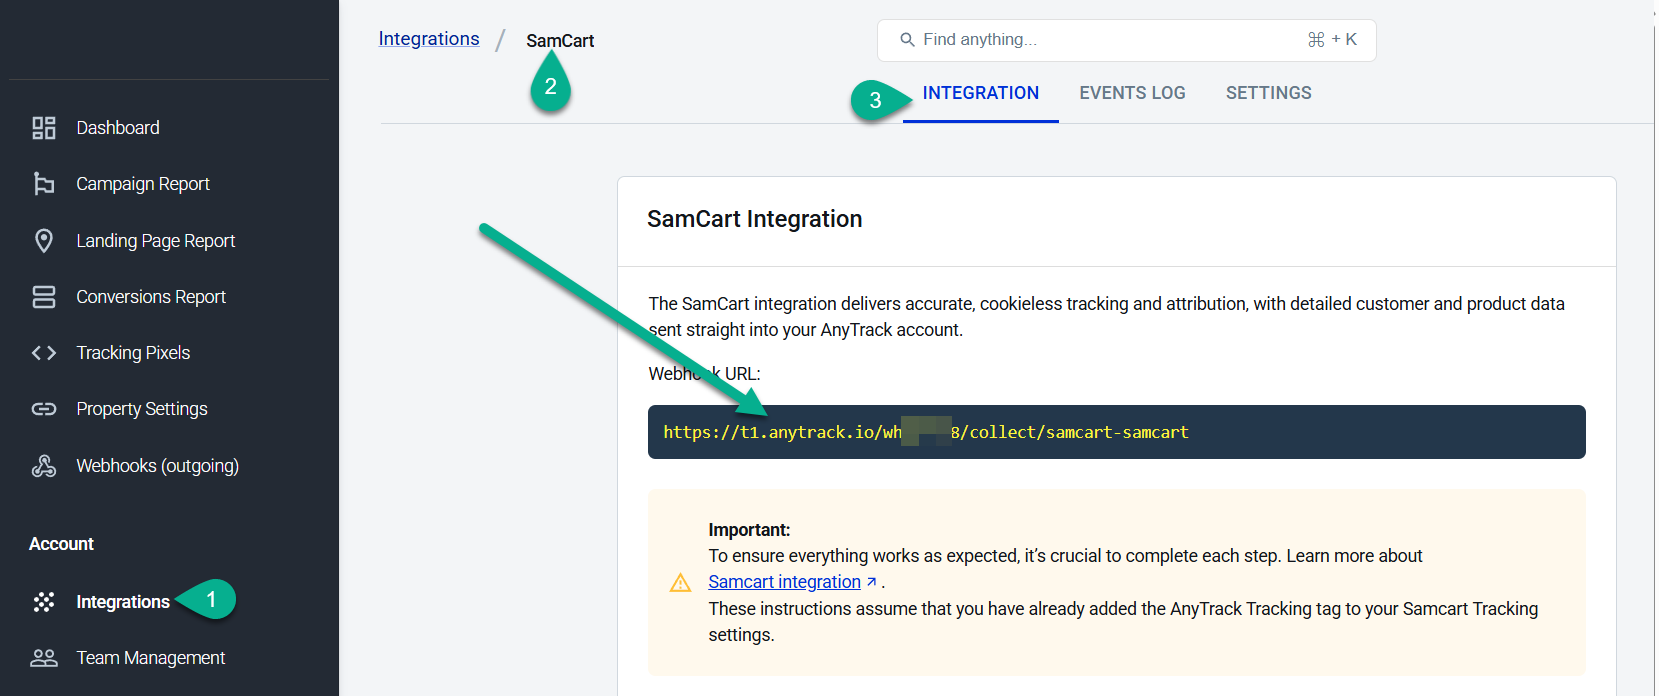This screenshot has width=1659, height=696.
Task: Switch to the EVENTS LOG tab
Action: [x=1132, y=93]
